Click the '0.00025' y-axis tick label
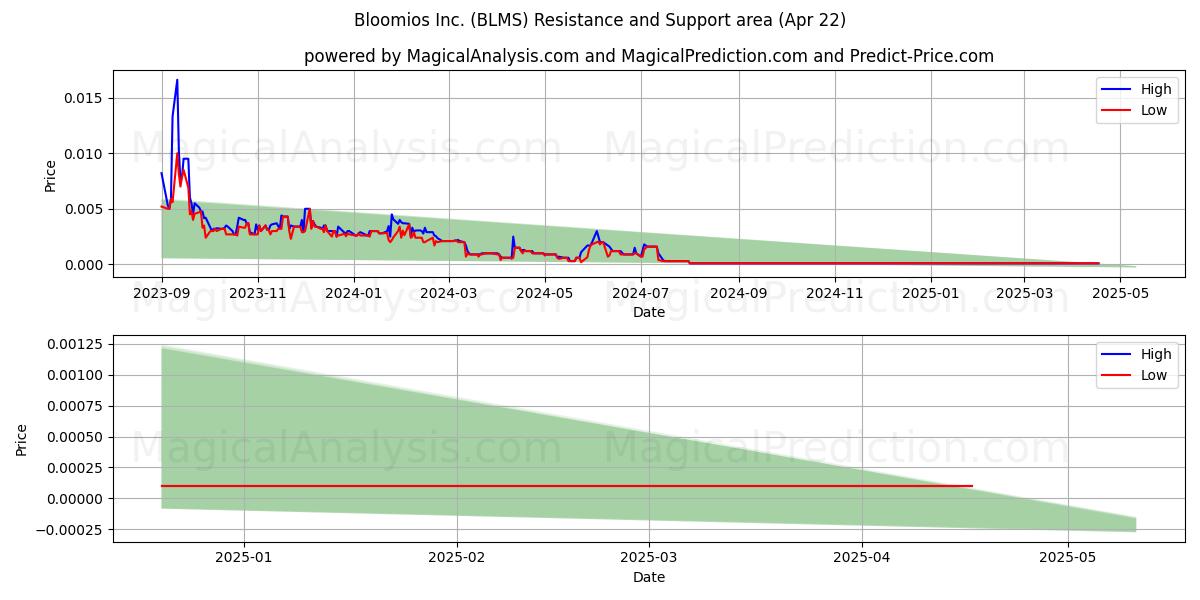Screen dimensions: 1200x600 77,468
